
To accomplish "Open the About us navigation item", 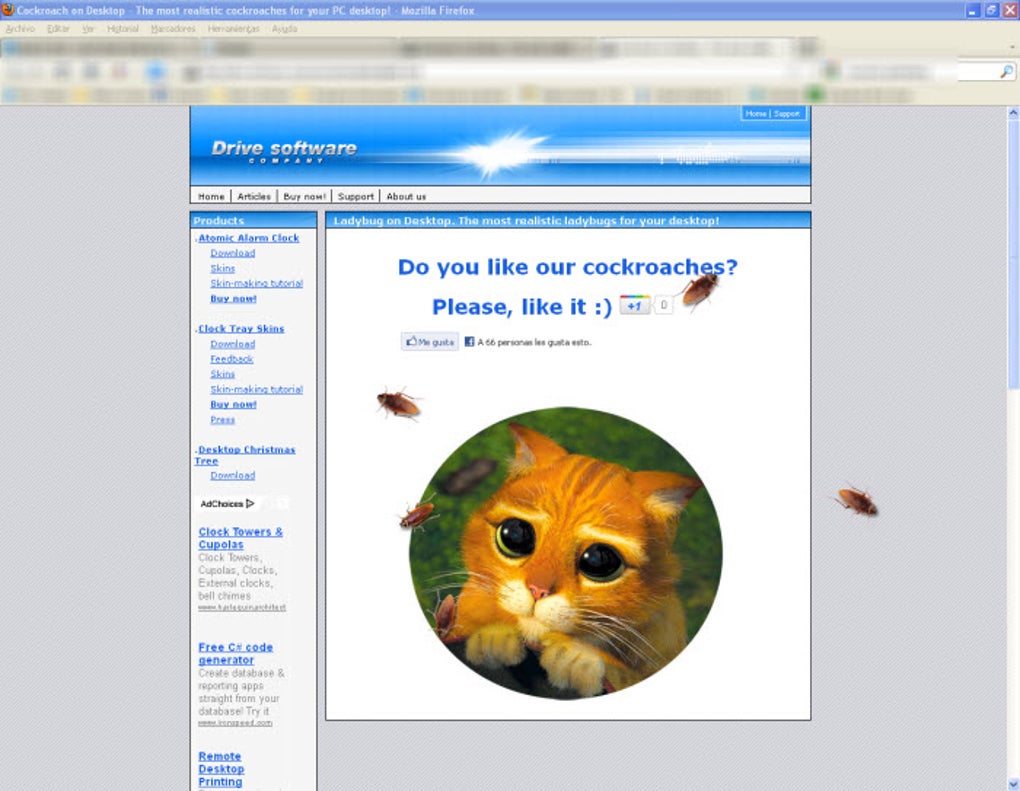I will (406, 196).
